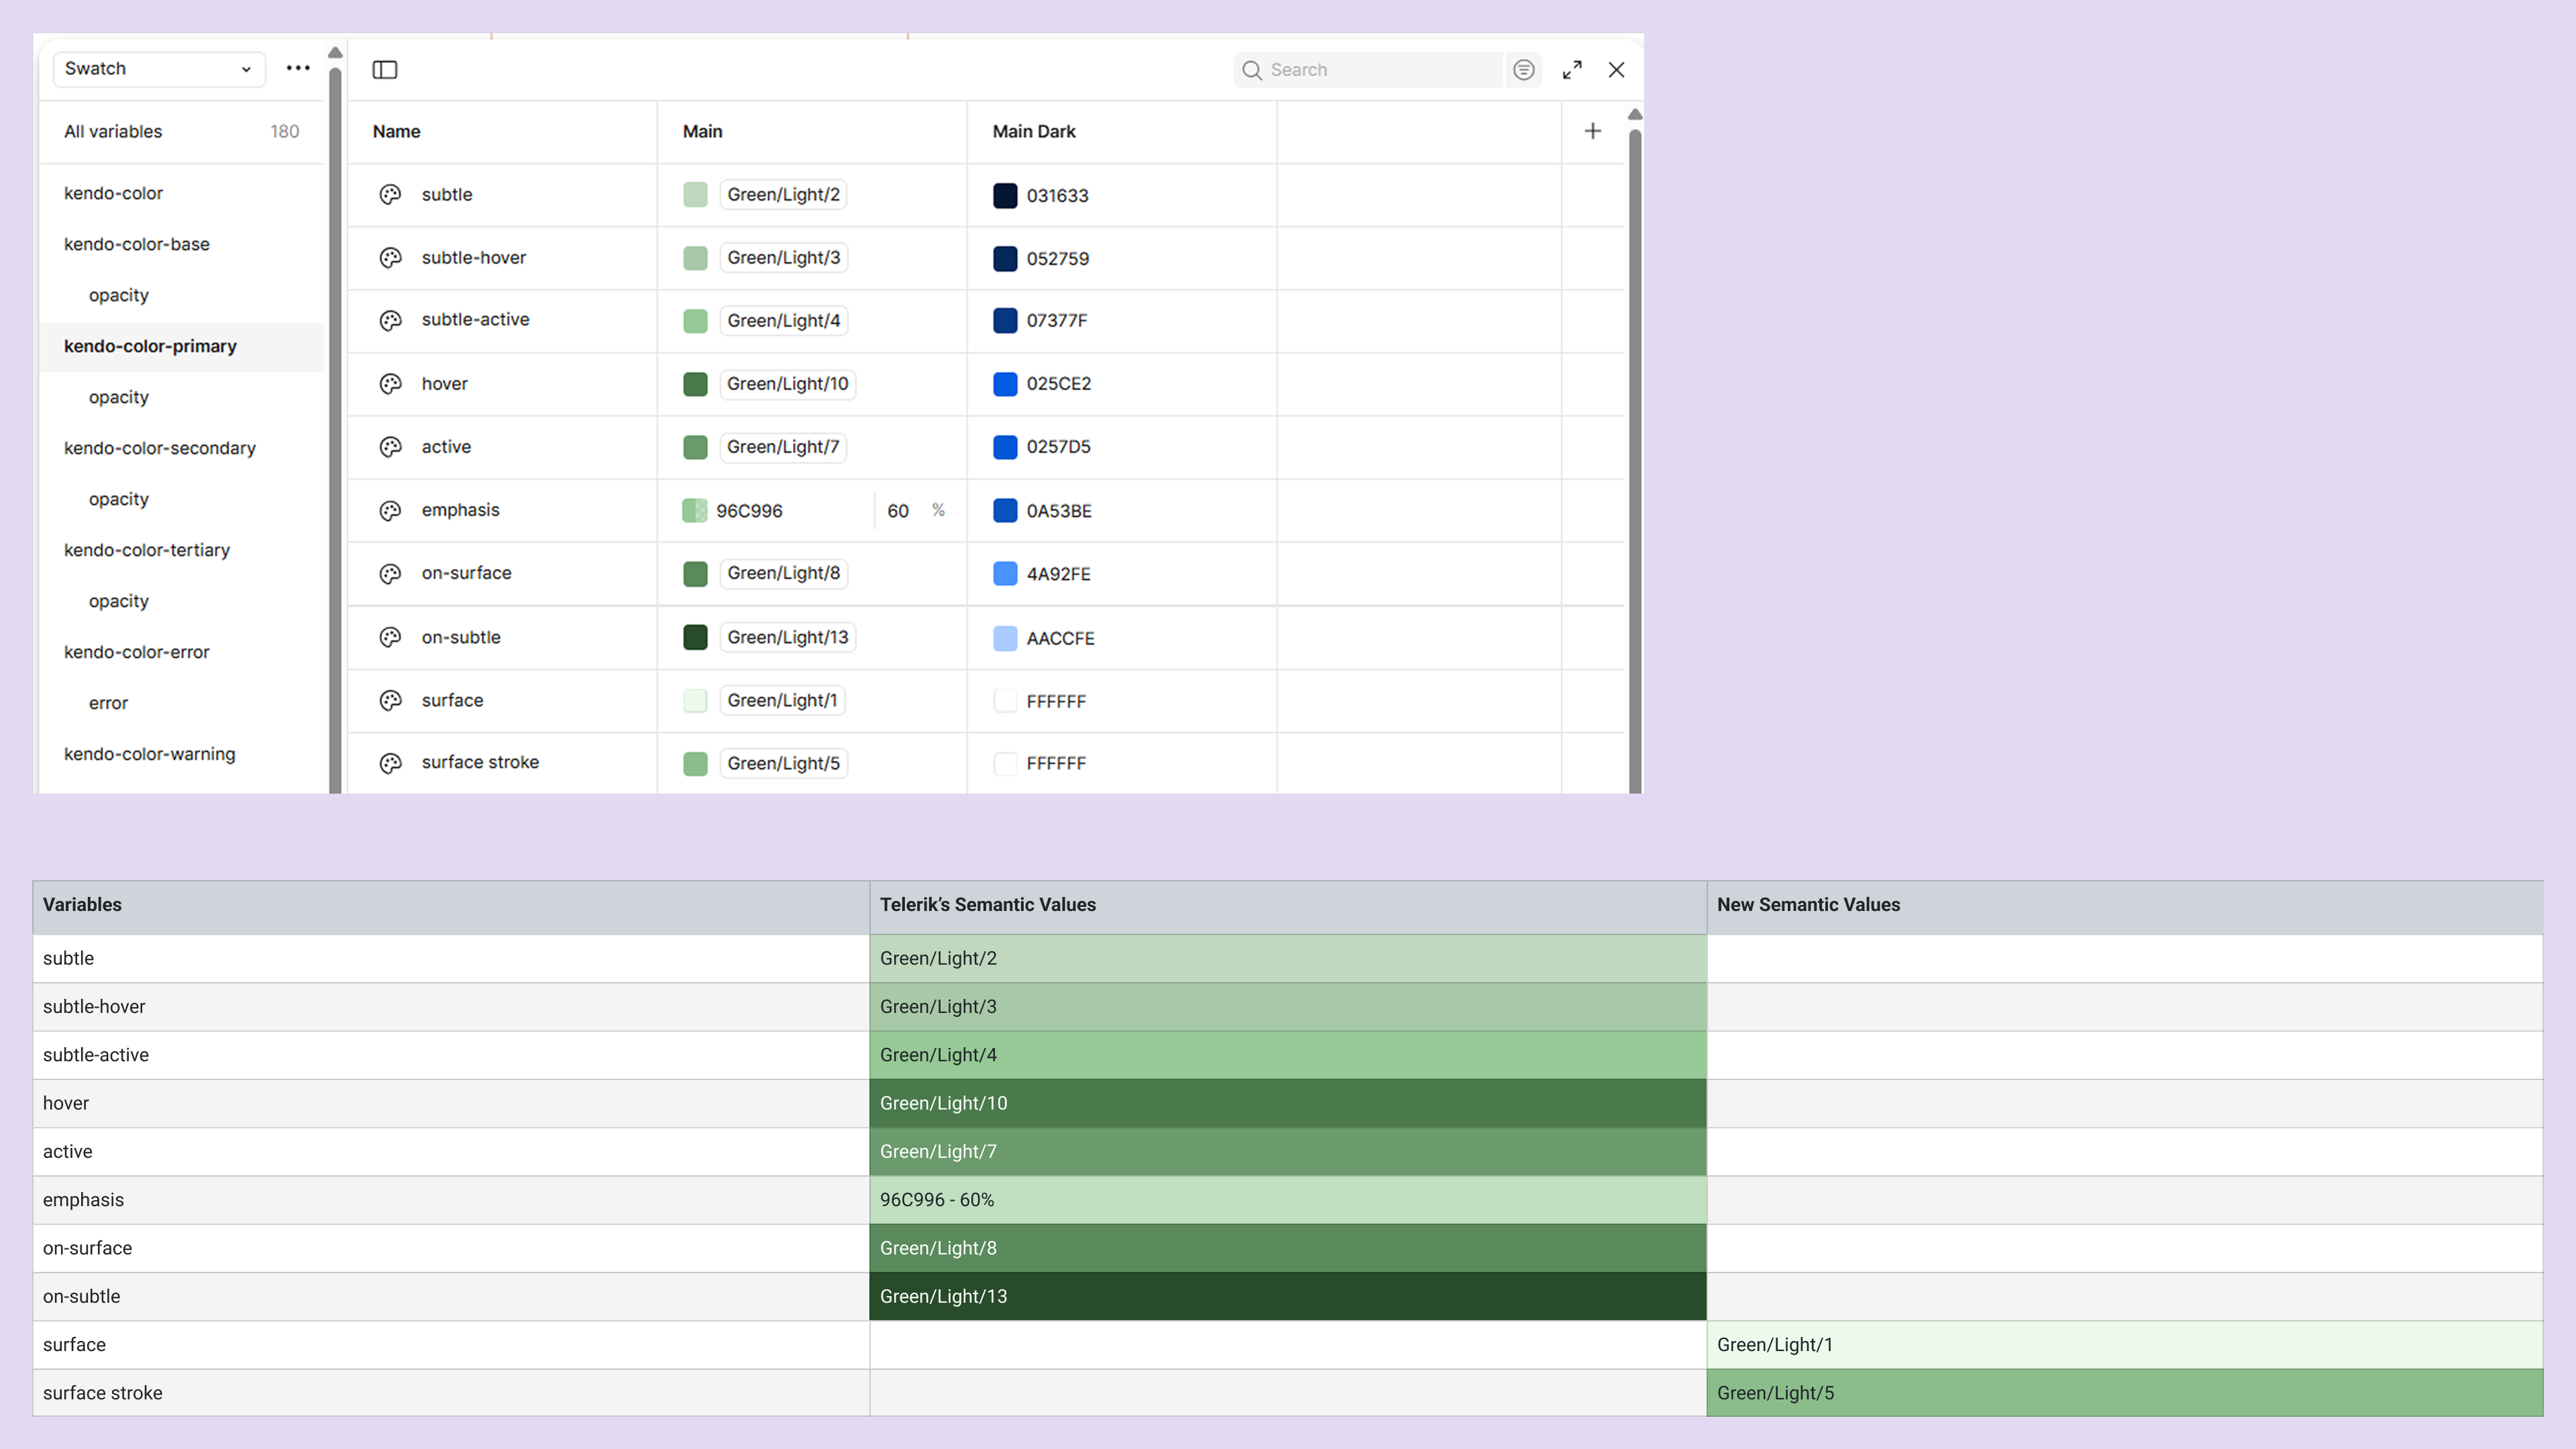Click the 96C996 emphasis color swatch
This screenshot has width=2576, height=1449.
point(695,510)
